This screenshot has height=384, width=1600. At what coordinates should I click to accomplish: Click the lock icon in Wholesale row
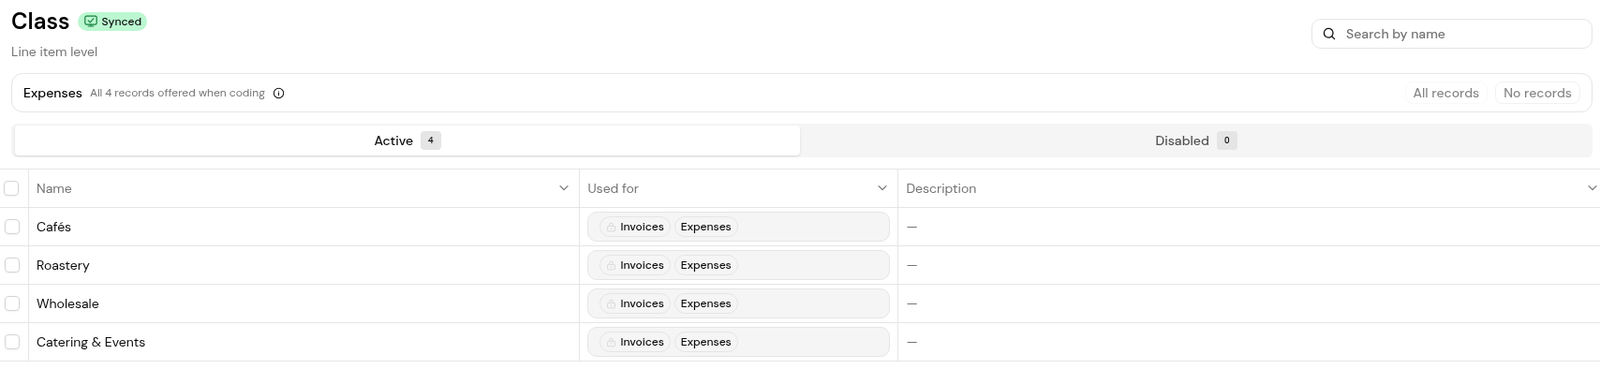click(x=611, y=304)
